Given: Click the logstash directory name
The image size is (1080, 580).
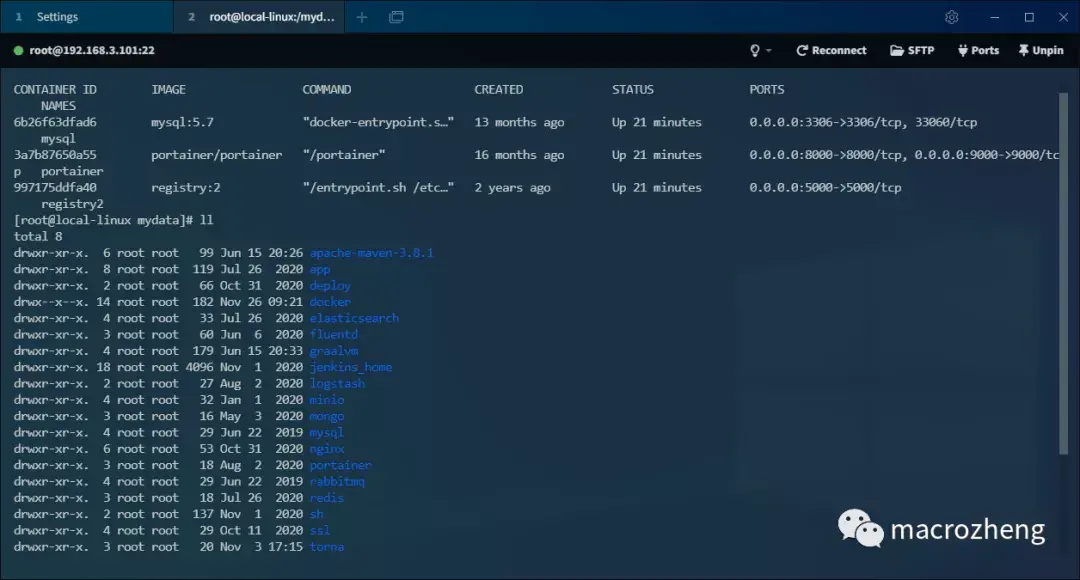Looking at the screenshot, I should (337, 384).
